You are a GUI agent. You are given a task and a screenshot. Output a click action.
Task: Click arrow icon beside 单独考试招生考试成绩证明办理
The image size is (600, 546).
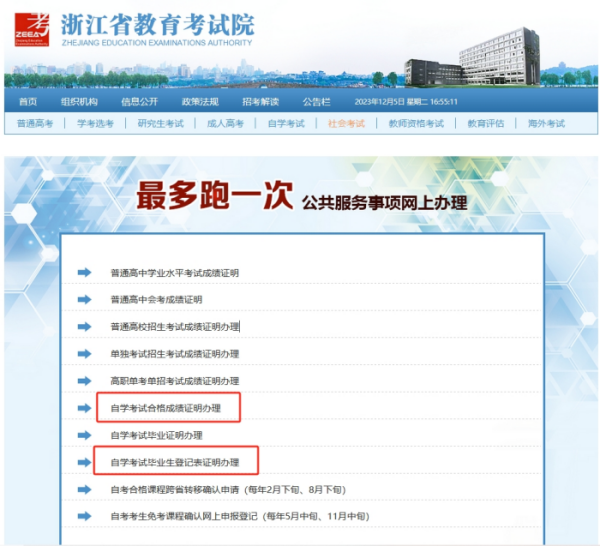84,354
